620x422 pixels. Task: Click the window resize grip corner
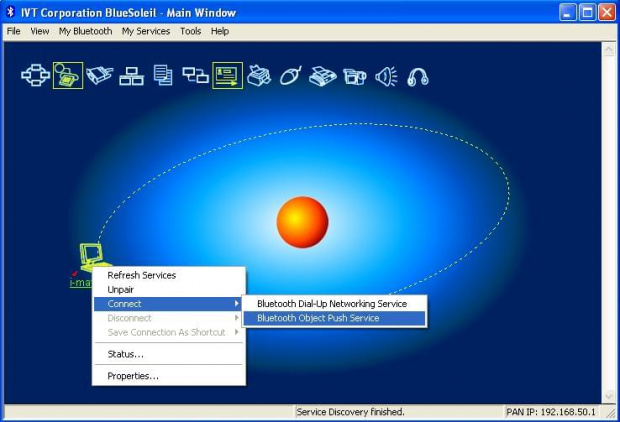point(611,413)
